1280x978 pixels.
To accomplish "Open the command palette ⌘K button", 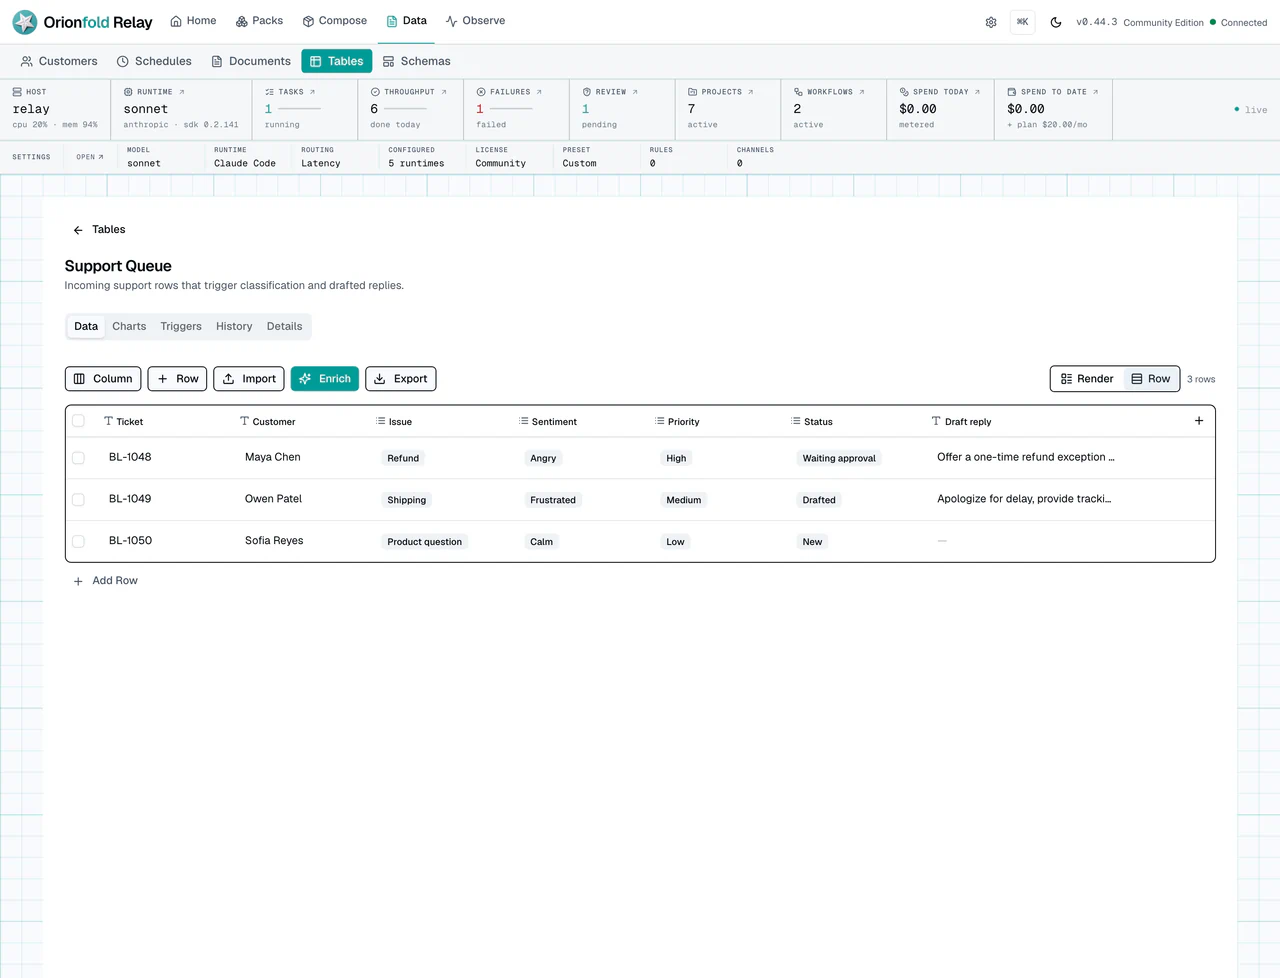I will [1023, 22].
